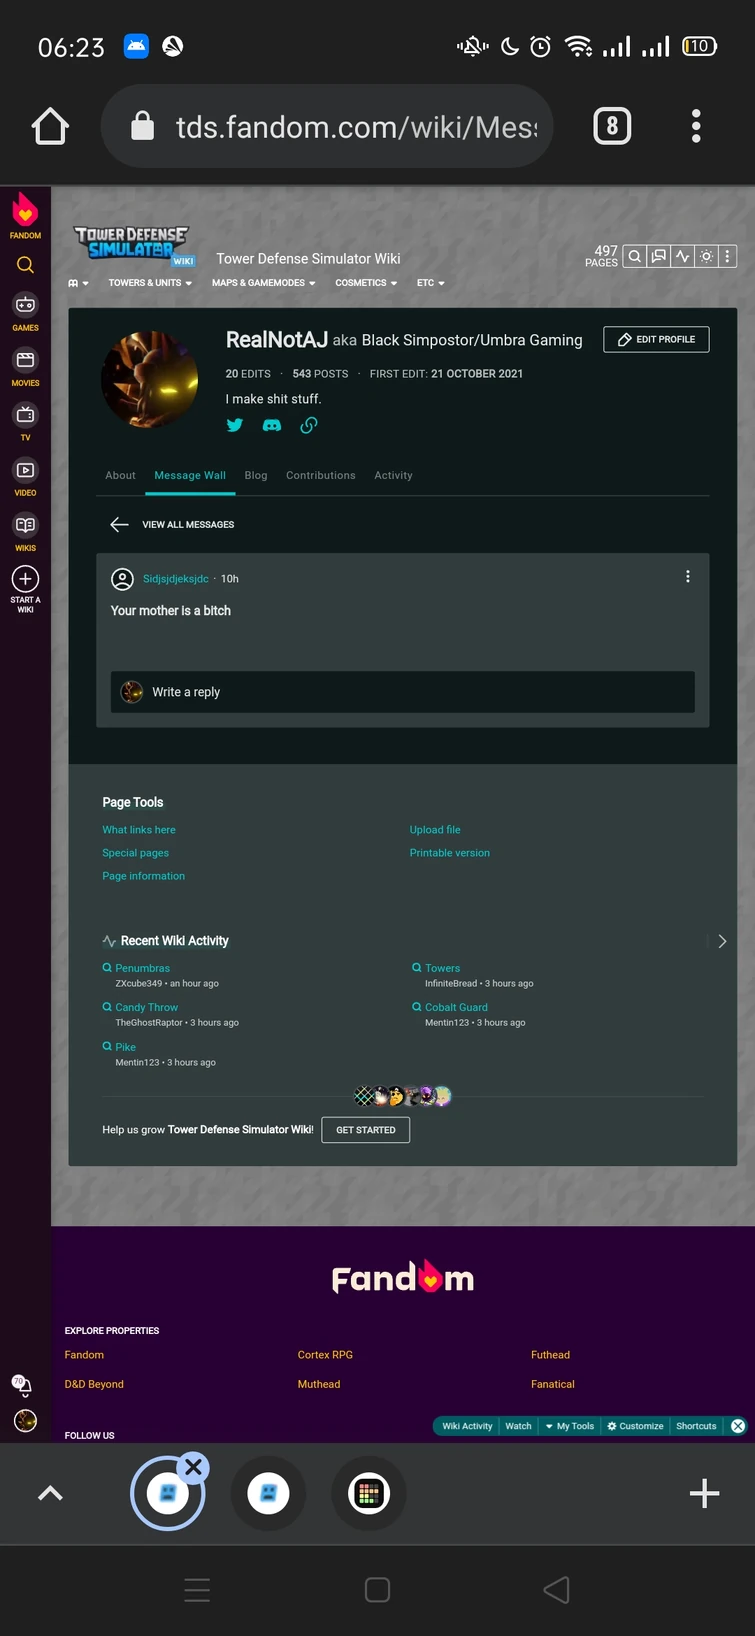Viewport: 755px width, 1636px height.
Task: Open the Candy Throw recent activity page
Action: pos(146,1007)
